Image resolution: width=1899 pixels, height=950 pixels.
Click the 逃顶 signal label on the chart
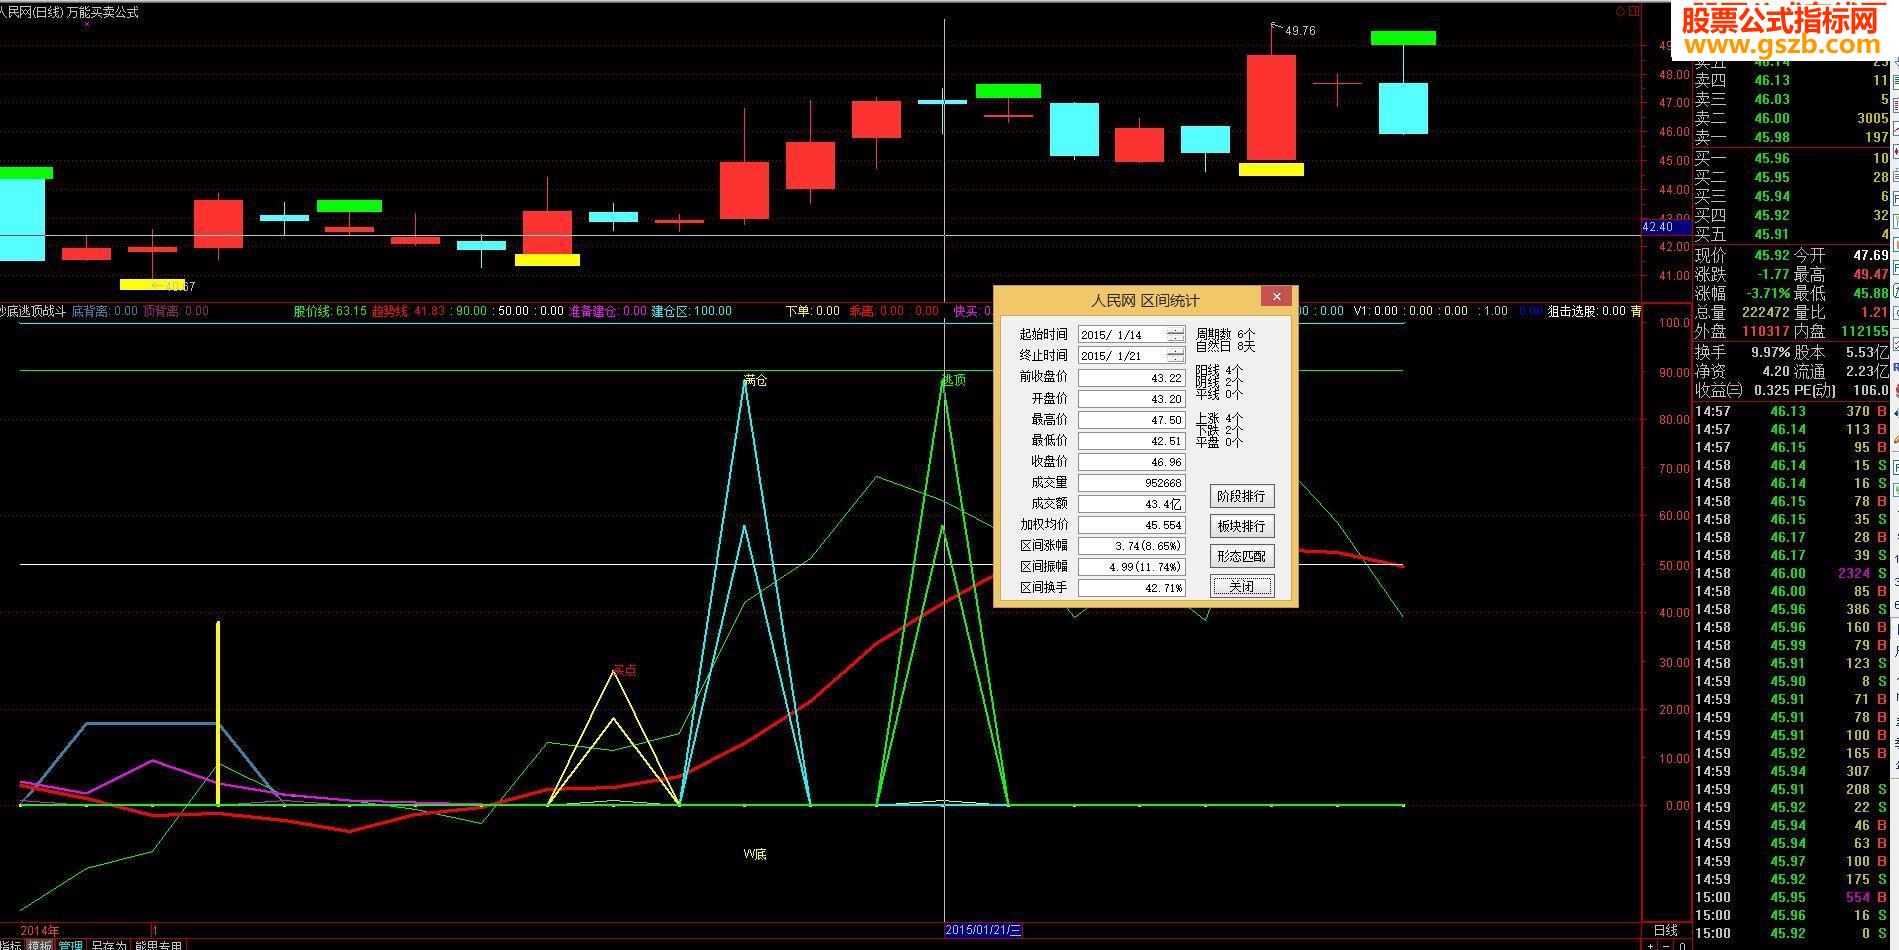tap(954, 380)
